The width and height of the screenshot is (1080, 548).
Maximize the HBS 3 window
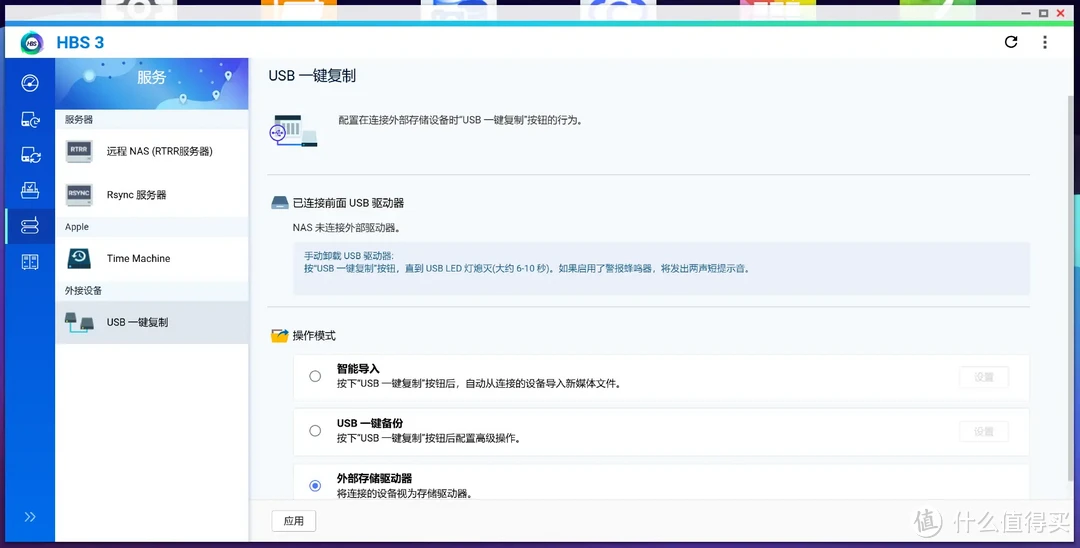[x=1043, y=13]
